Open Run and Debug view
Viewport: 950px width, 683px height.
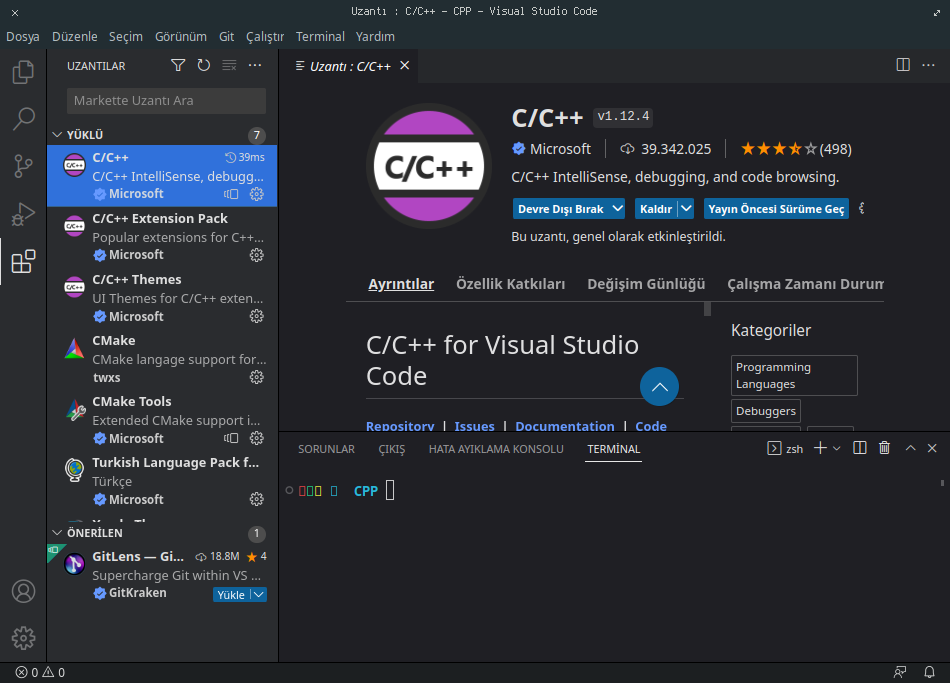coord(23,214)
